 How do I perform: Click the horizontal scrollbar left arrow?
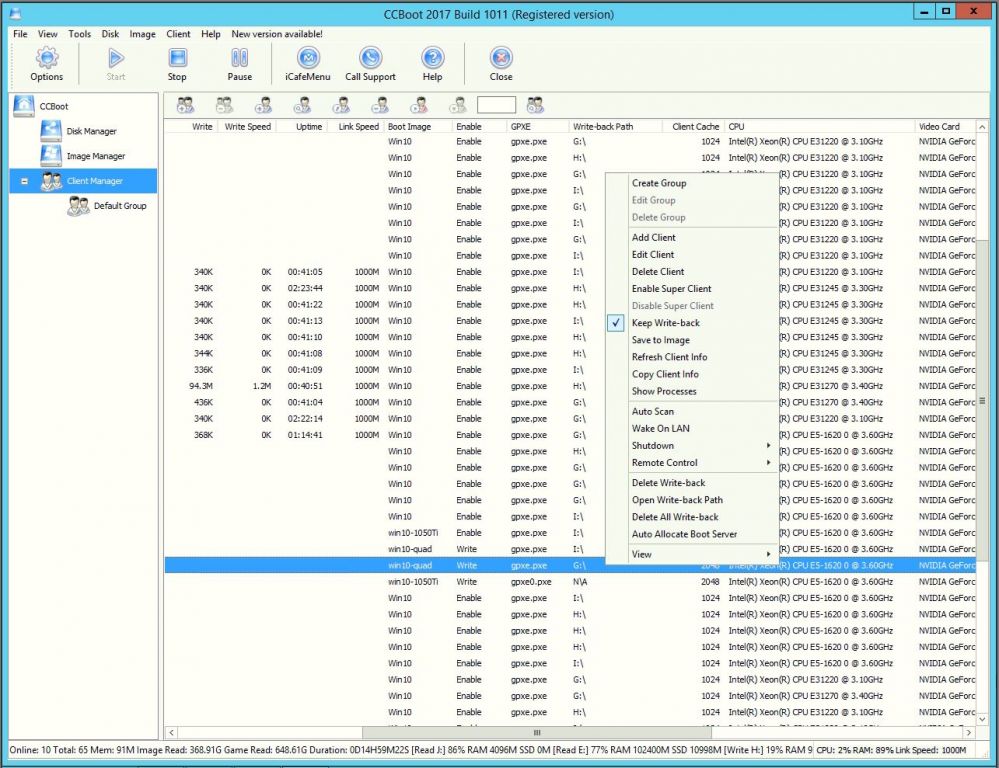pyautogui.click(x=171, y=733)
